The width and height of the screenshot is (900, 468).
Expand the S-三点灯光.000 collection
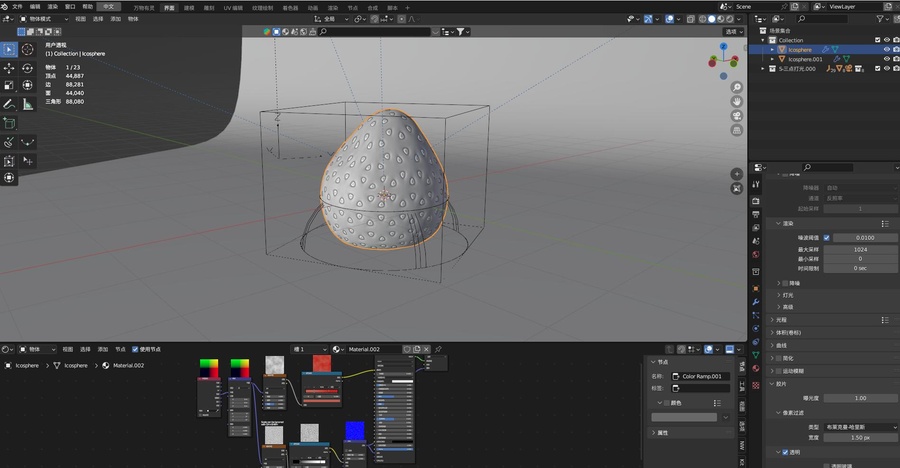[x=763, y=69]
